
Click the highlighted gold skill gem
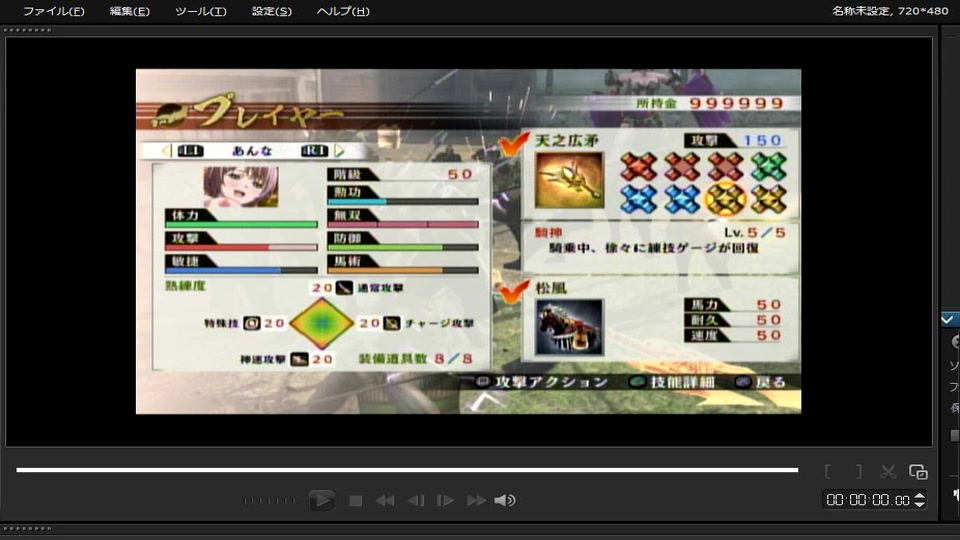click(x=726, y=199)
